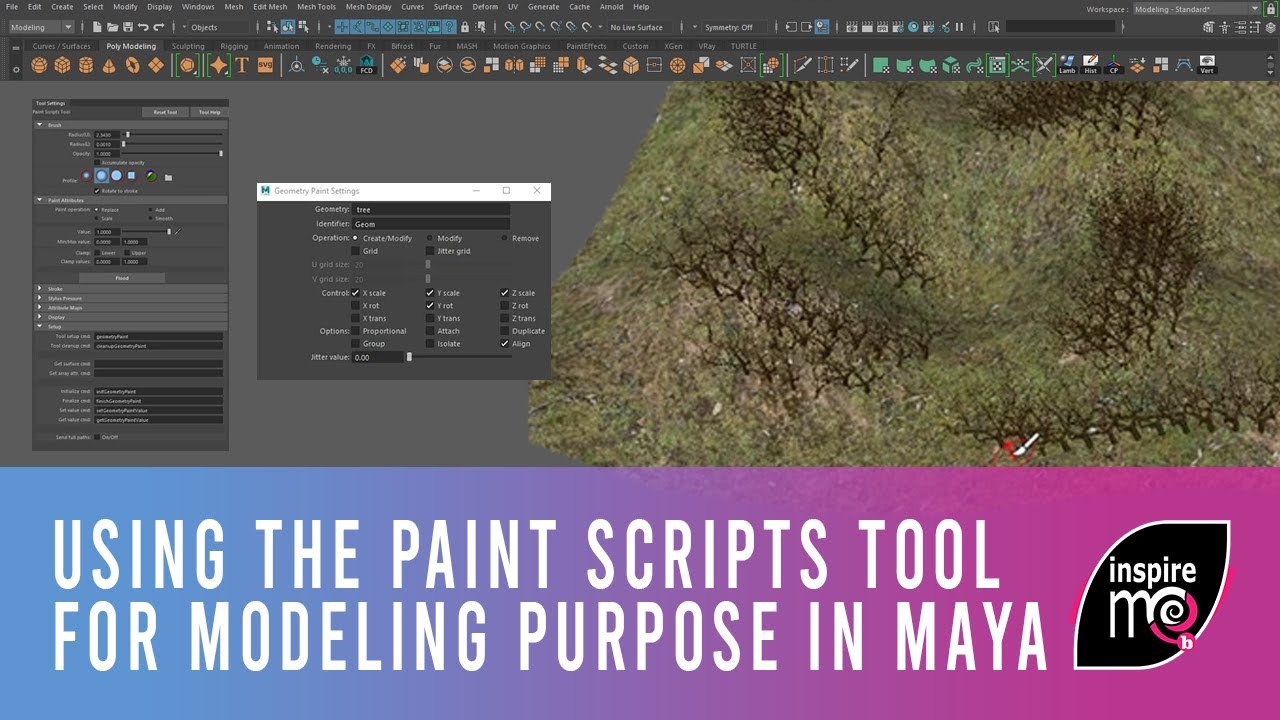Select the solid round brush profile

[x=117, y=176]
